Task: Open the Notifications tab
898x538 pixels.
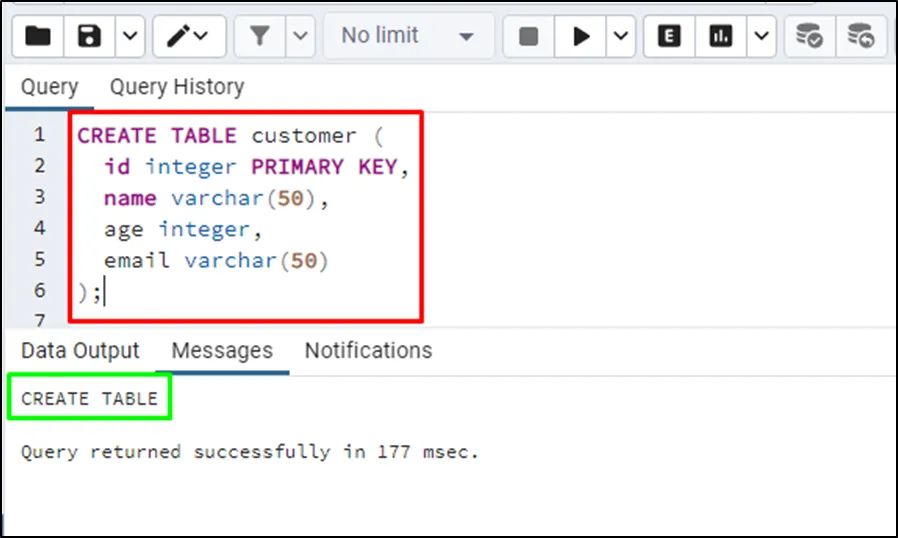Action: [368, 351]
